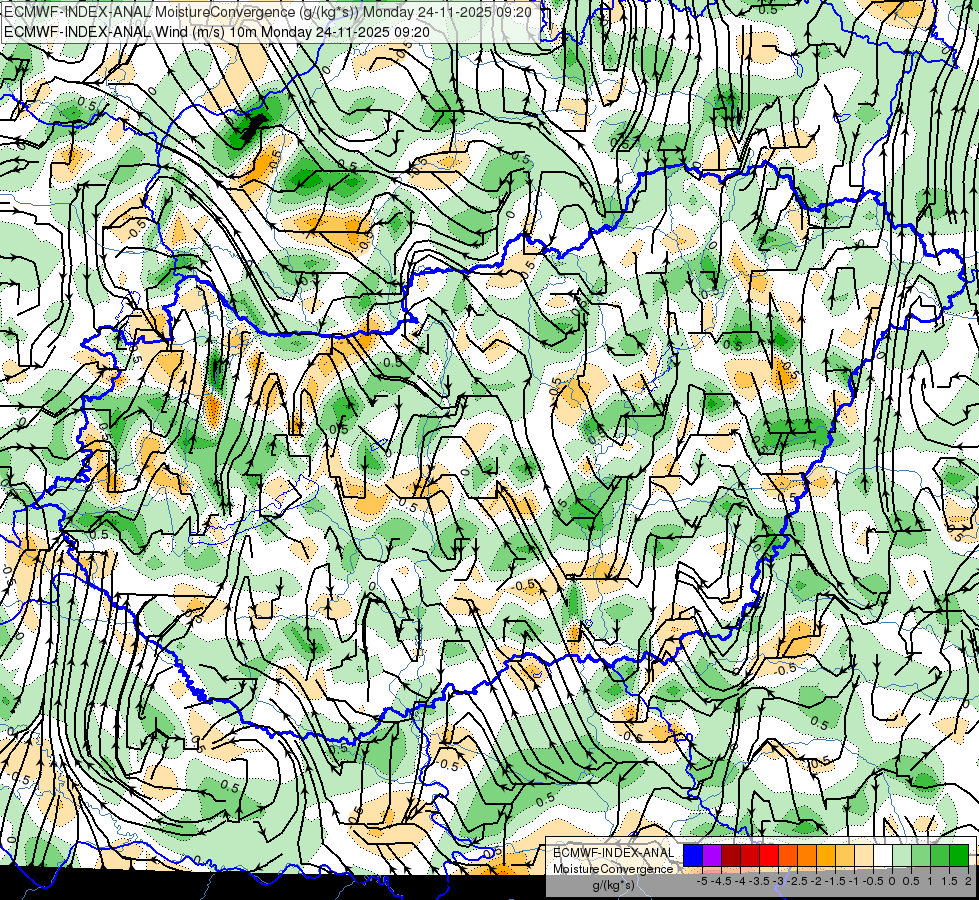
Task: Click the darkest red legend swatch
Action: 731,855
